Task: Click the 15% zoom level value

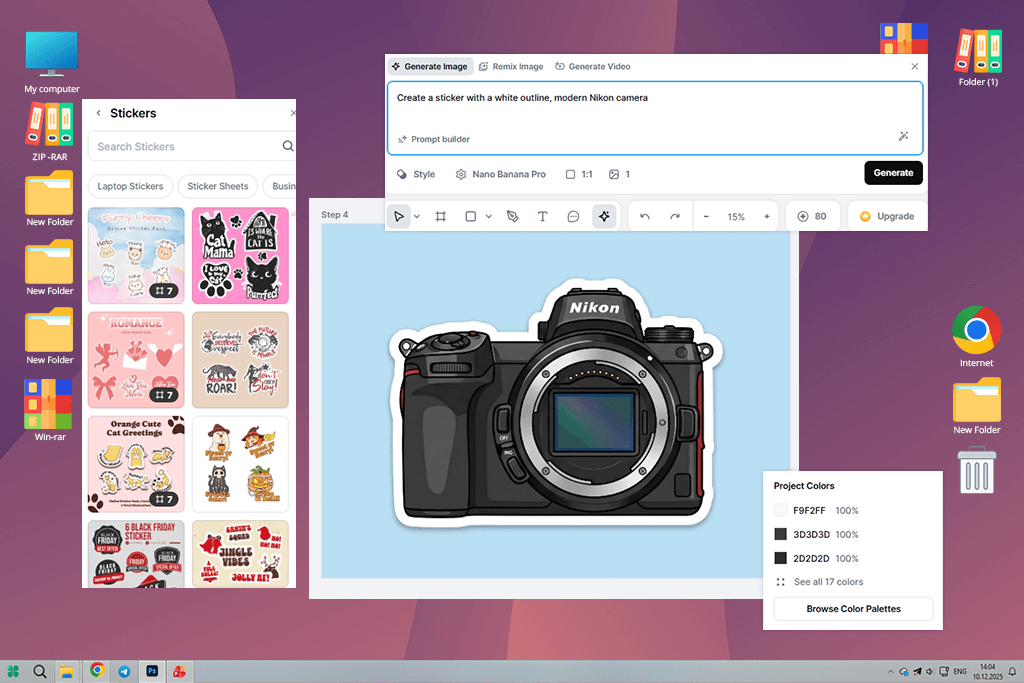Action: point(736,217)
